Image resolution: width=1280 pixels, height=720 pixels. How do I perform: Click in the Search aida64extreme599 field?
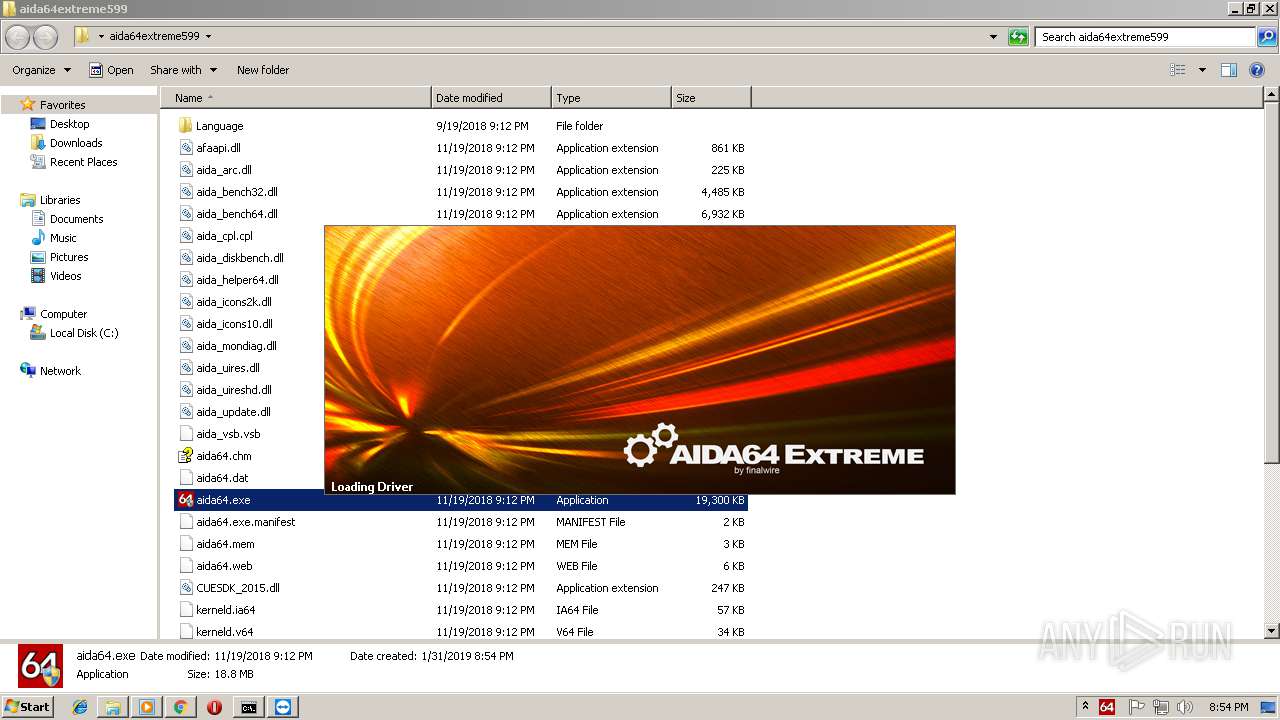(x=1145, y=37)
